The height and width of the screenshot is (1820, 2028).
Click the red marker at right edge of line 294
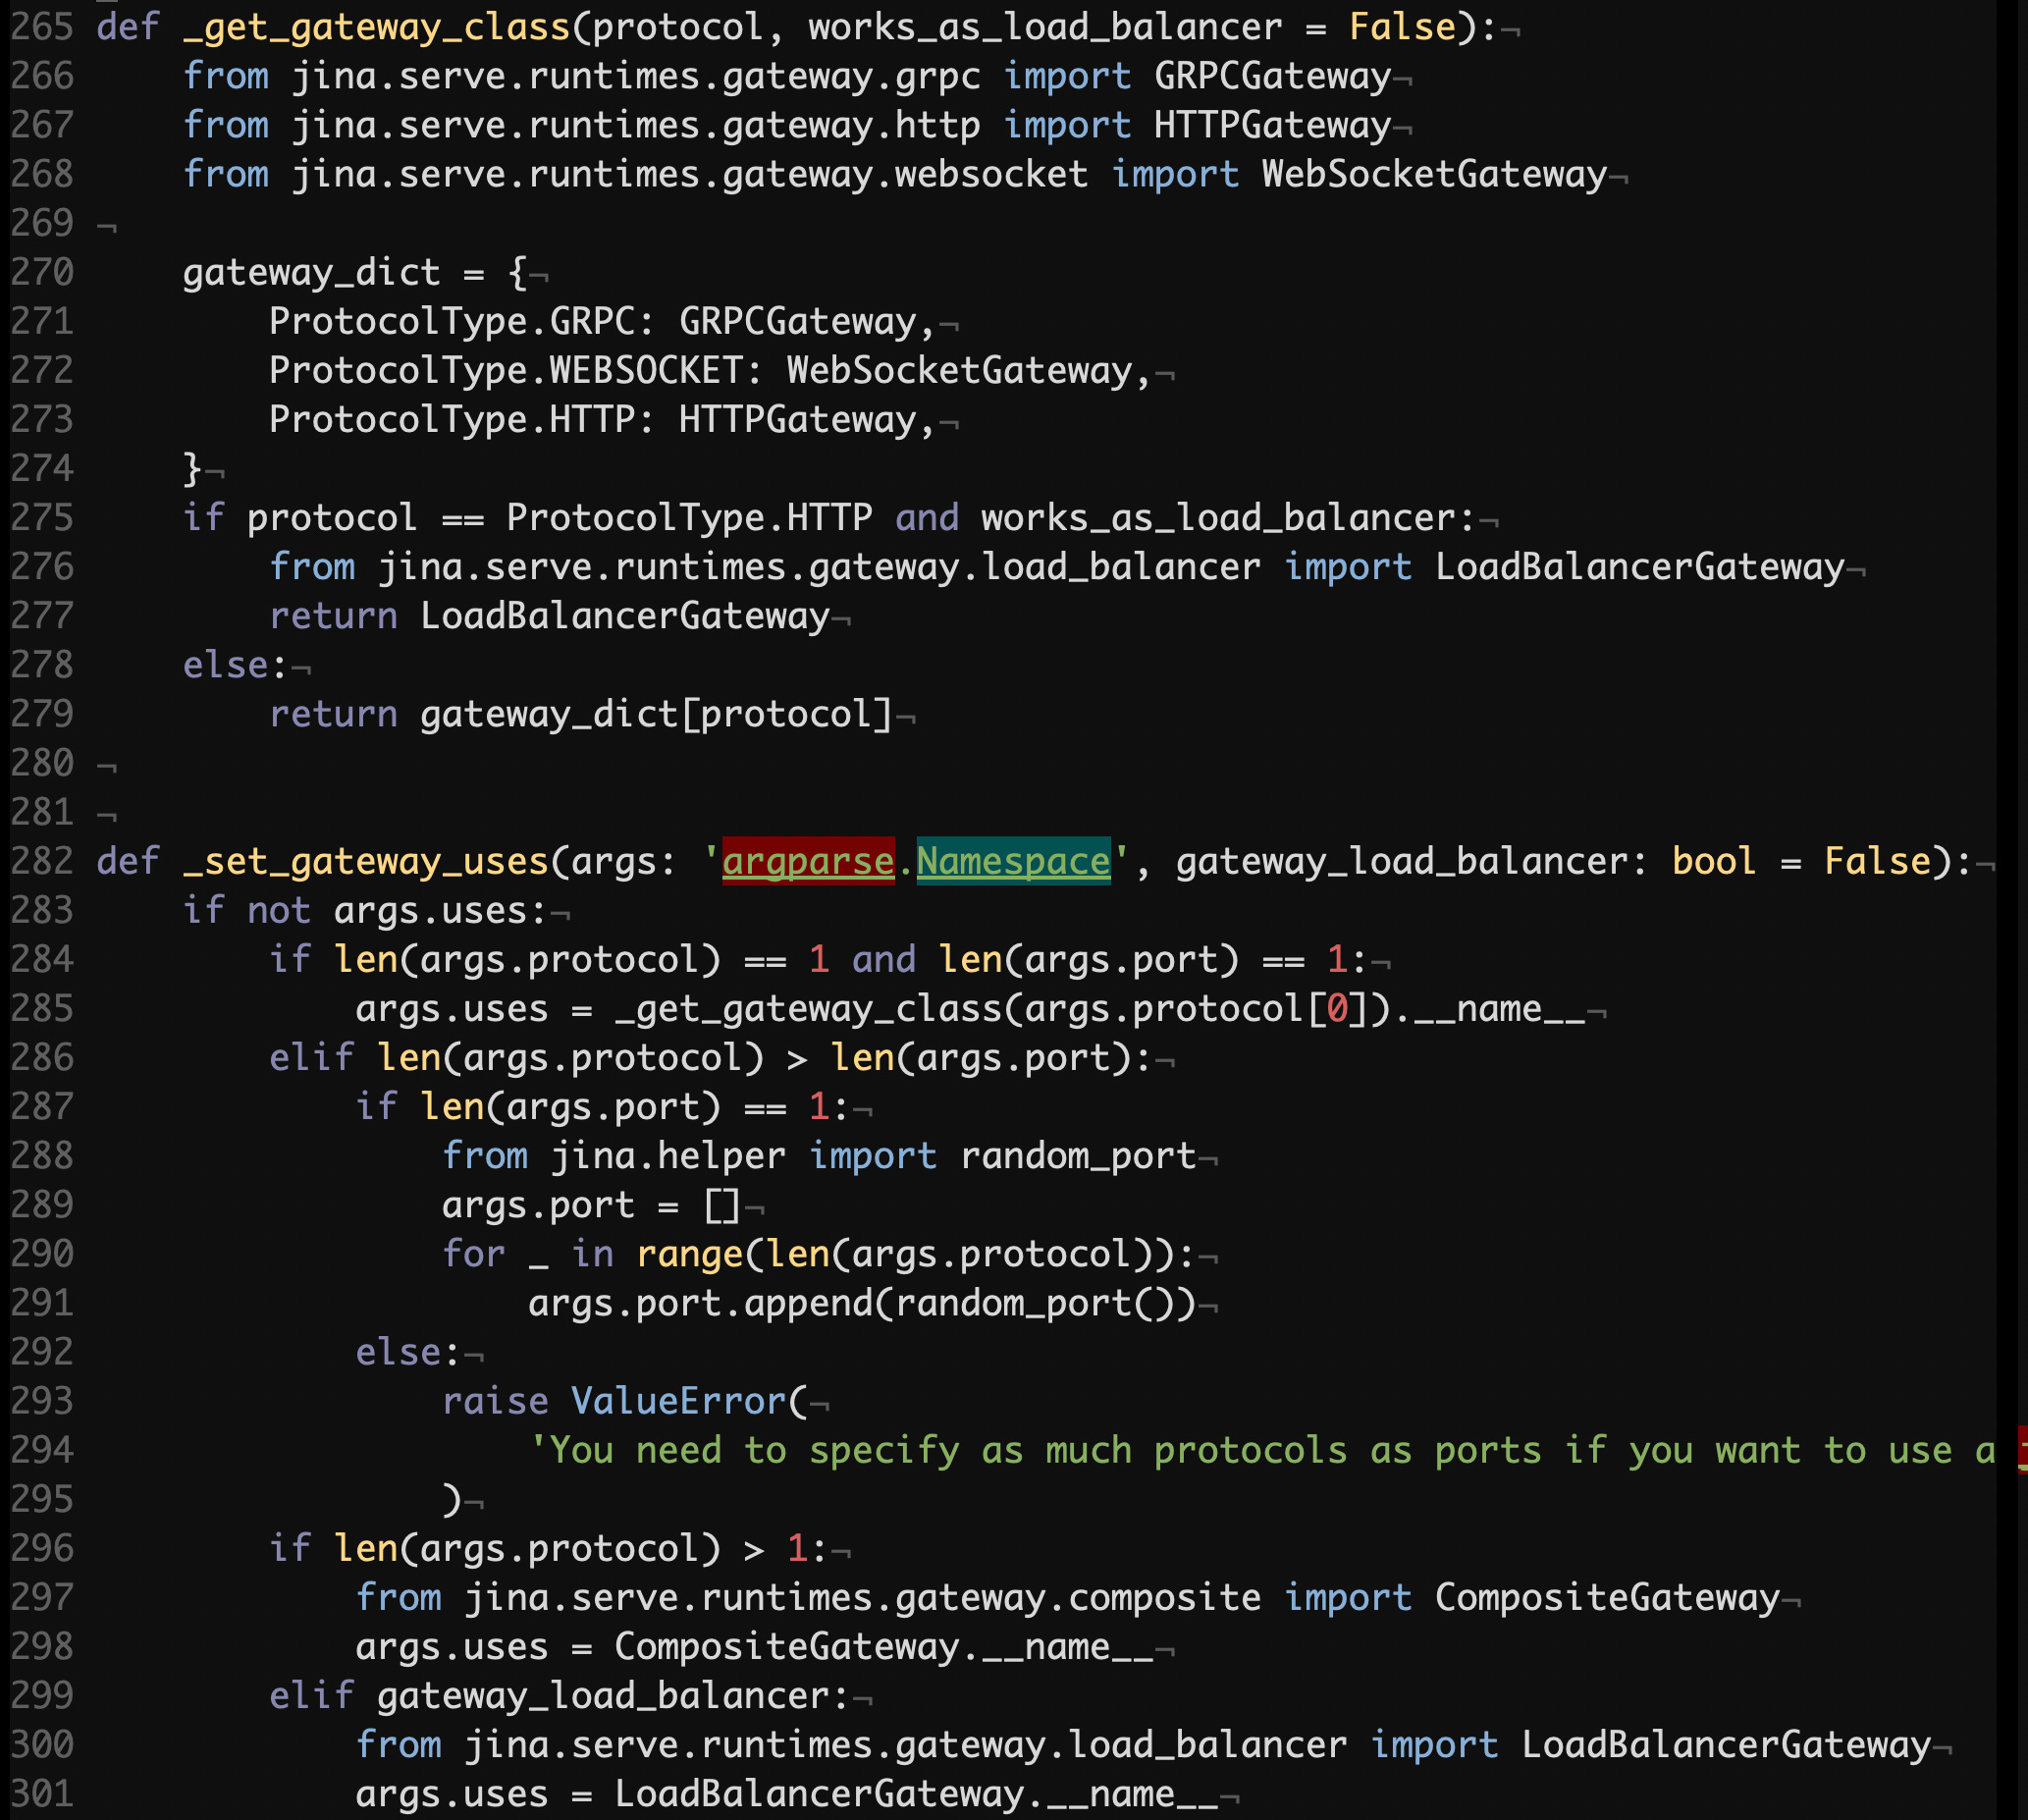pyautogui.click(x=2022, y=1450)
